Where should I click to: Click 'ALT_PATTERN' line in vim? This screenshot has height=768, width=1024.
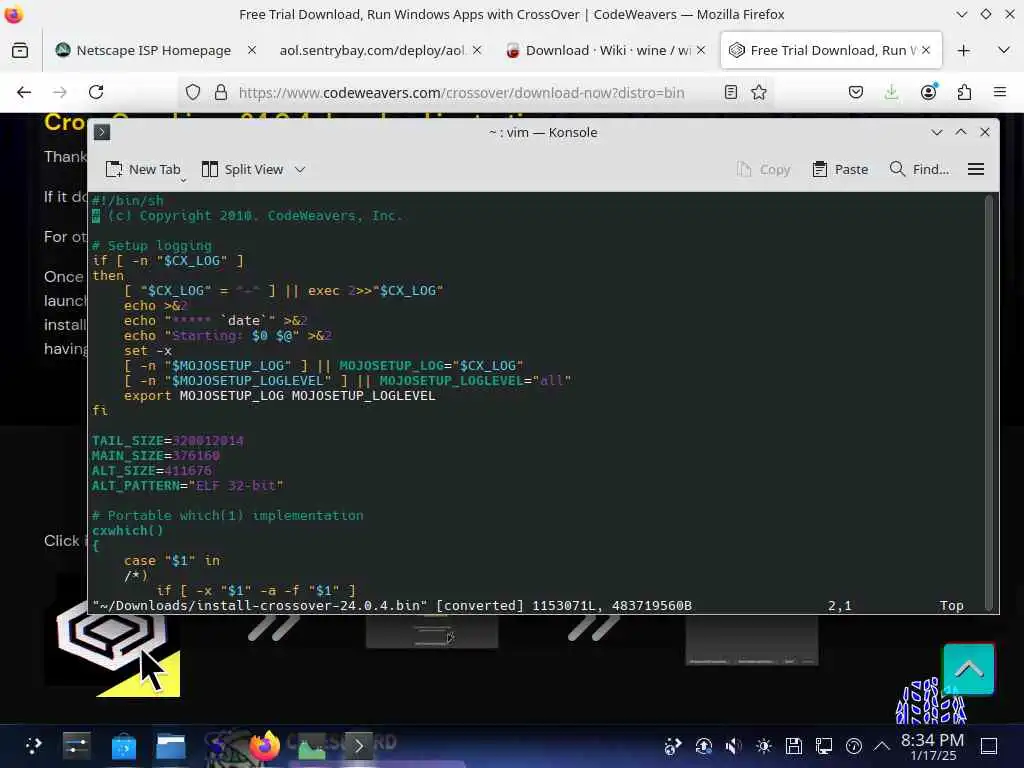click(187, 486)
